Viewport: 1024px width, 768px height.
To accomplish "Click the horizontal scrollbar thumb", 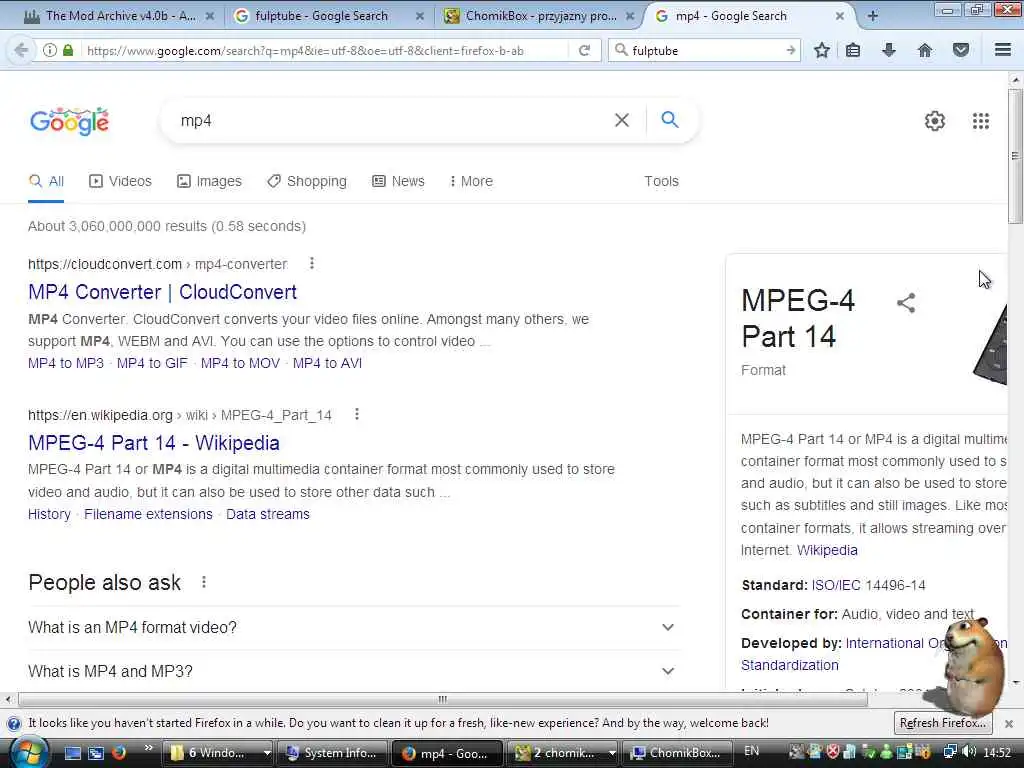I will point(443,699).
